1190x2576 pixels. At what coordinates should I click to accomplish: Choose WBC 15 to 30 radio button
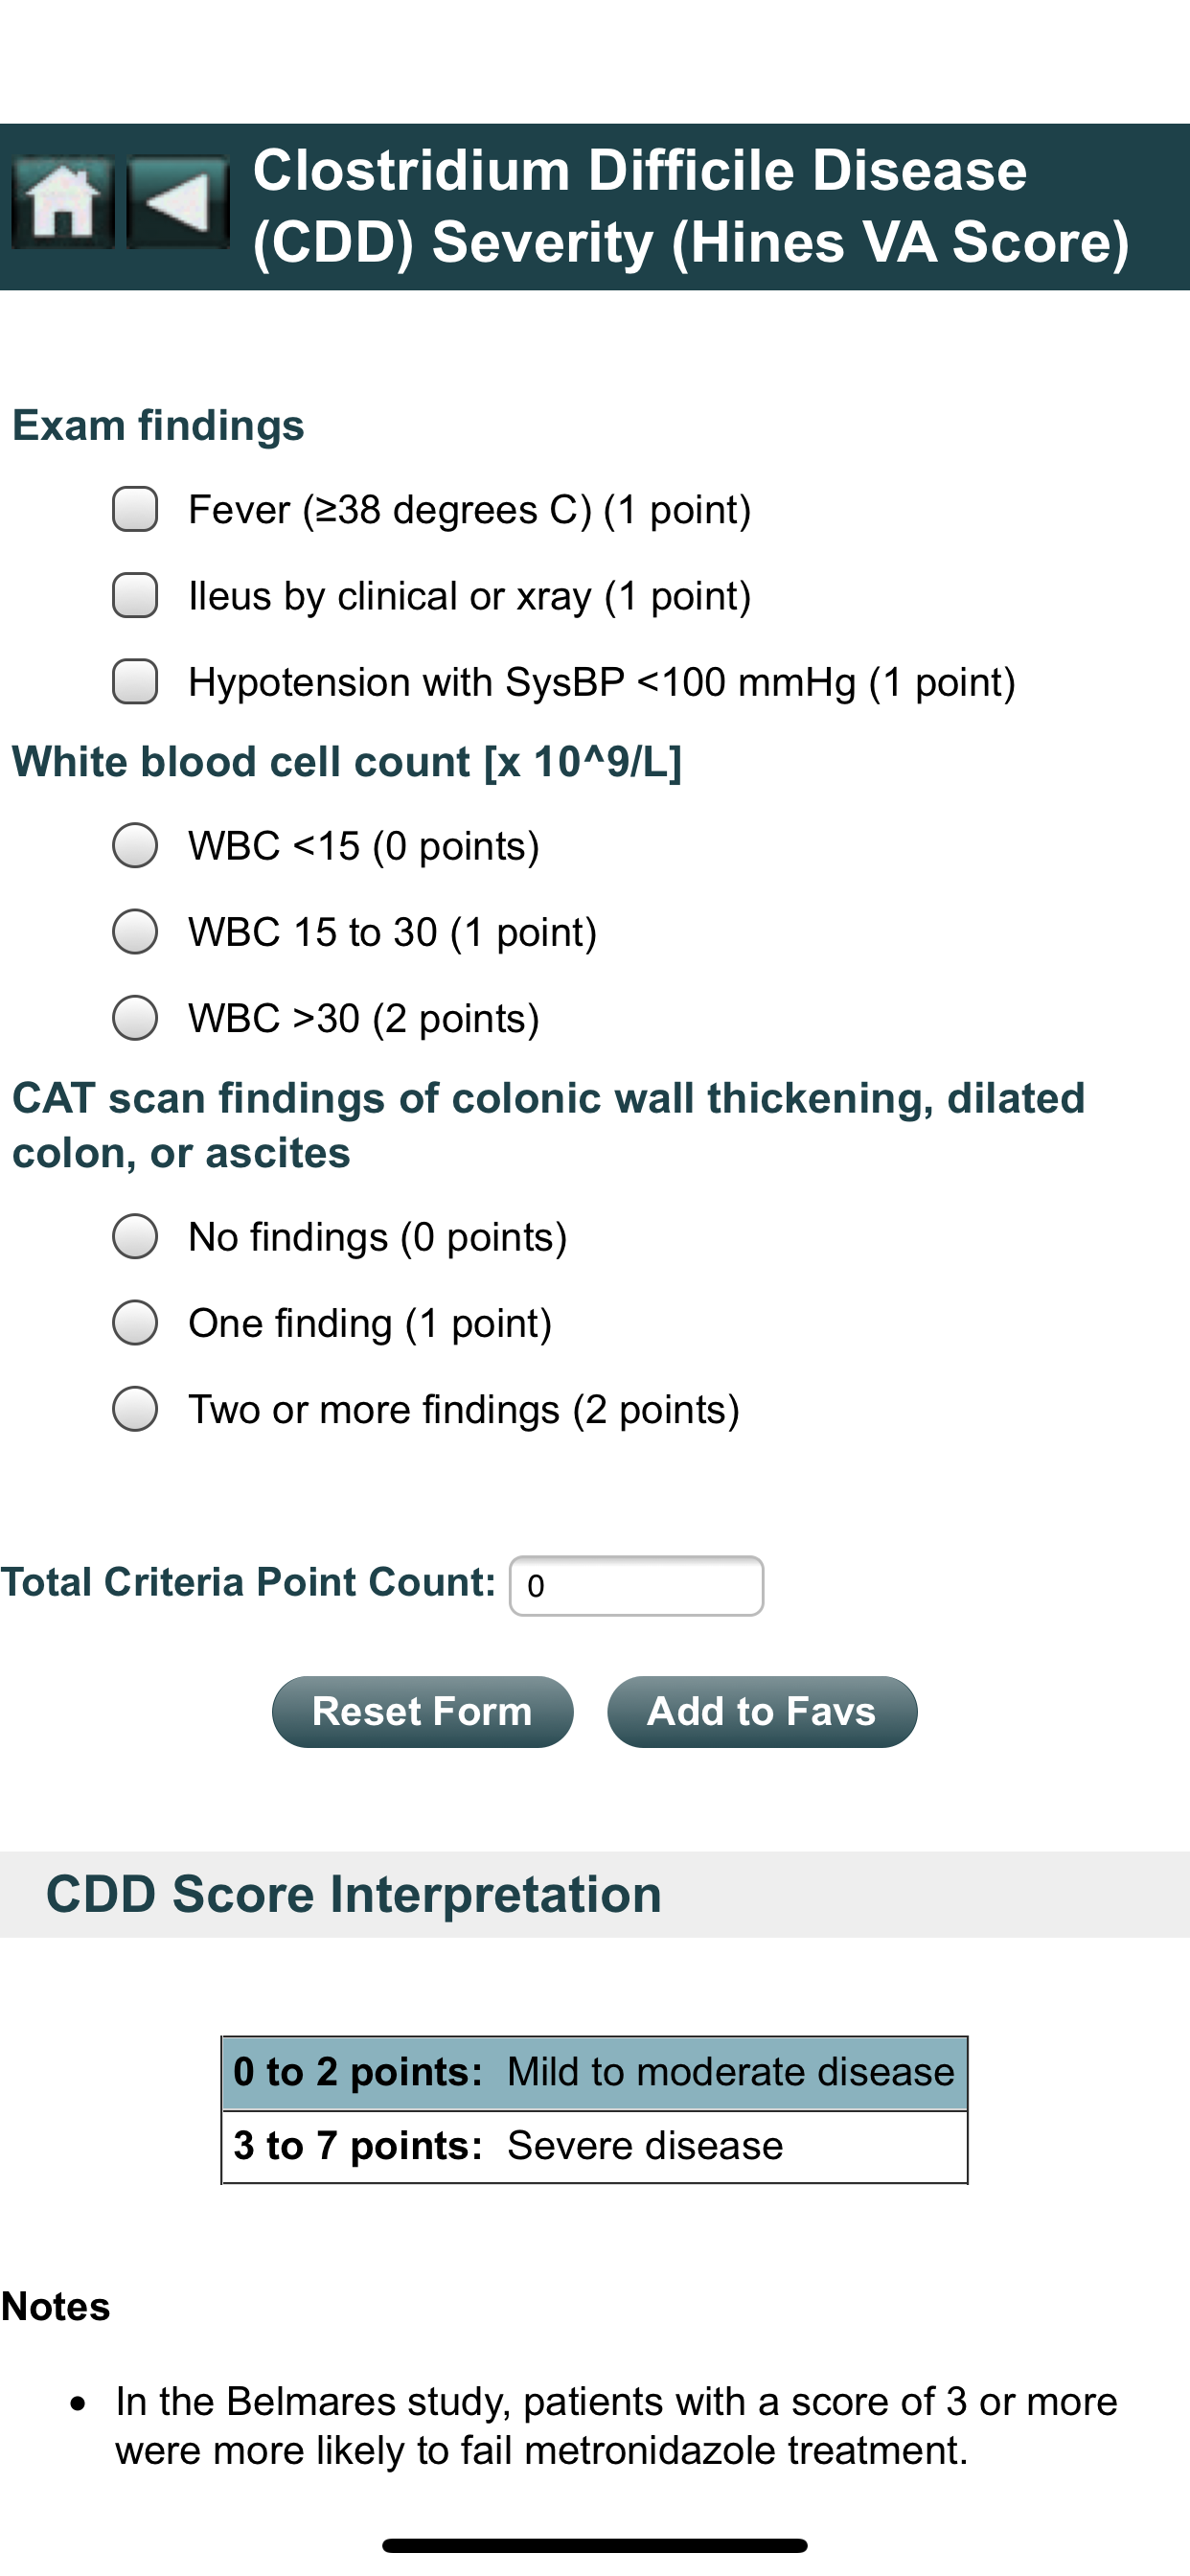coord(135,931)
